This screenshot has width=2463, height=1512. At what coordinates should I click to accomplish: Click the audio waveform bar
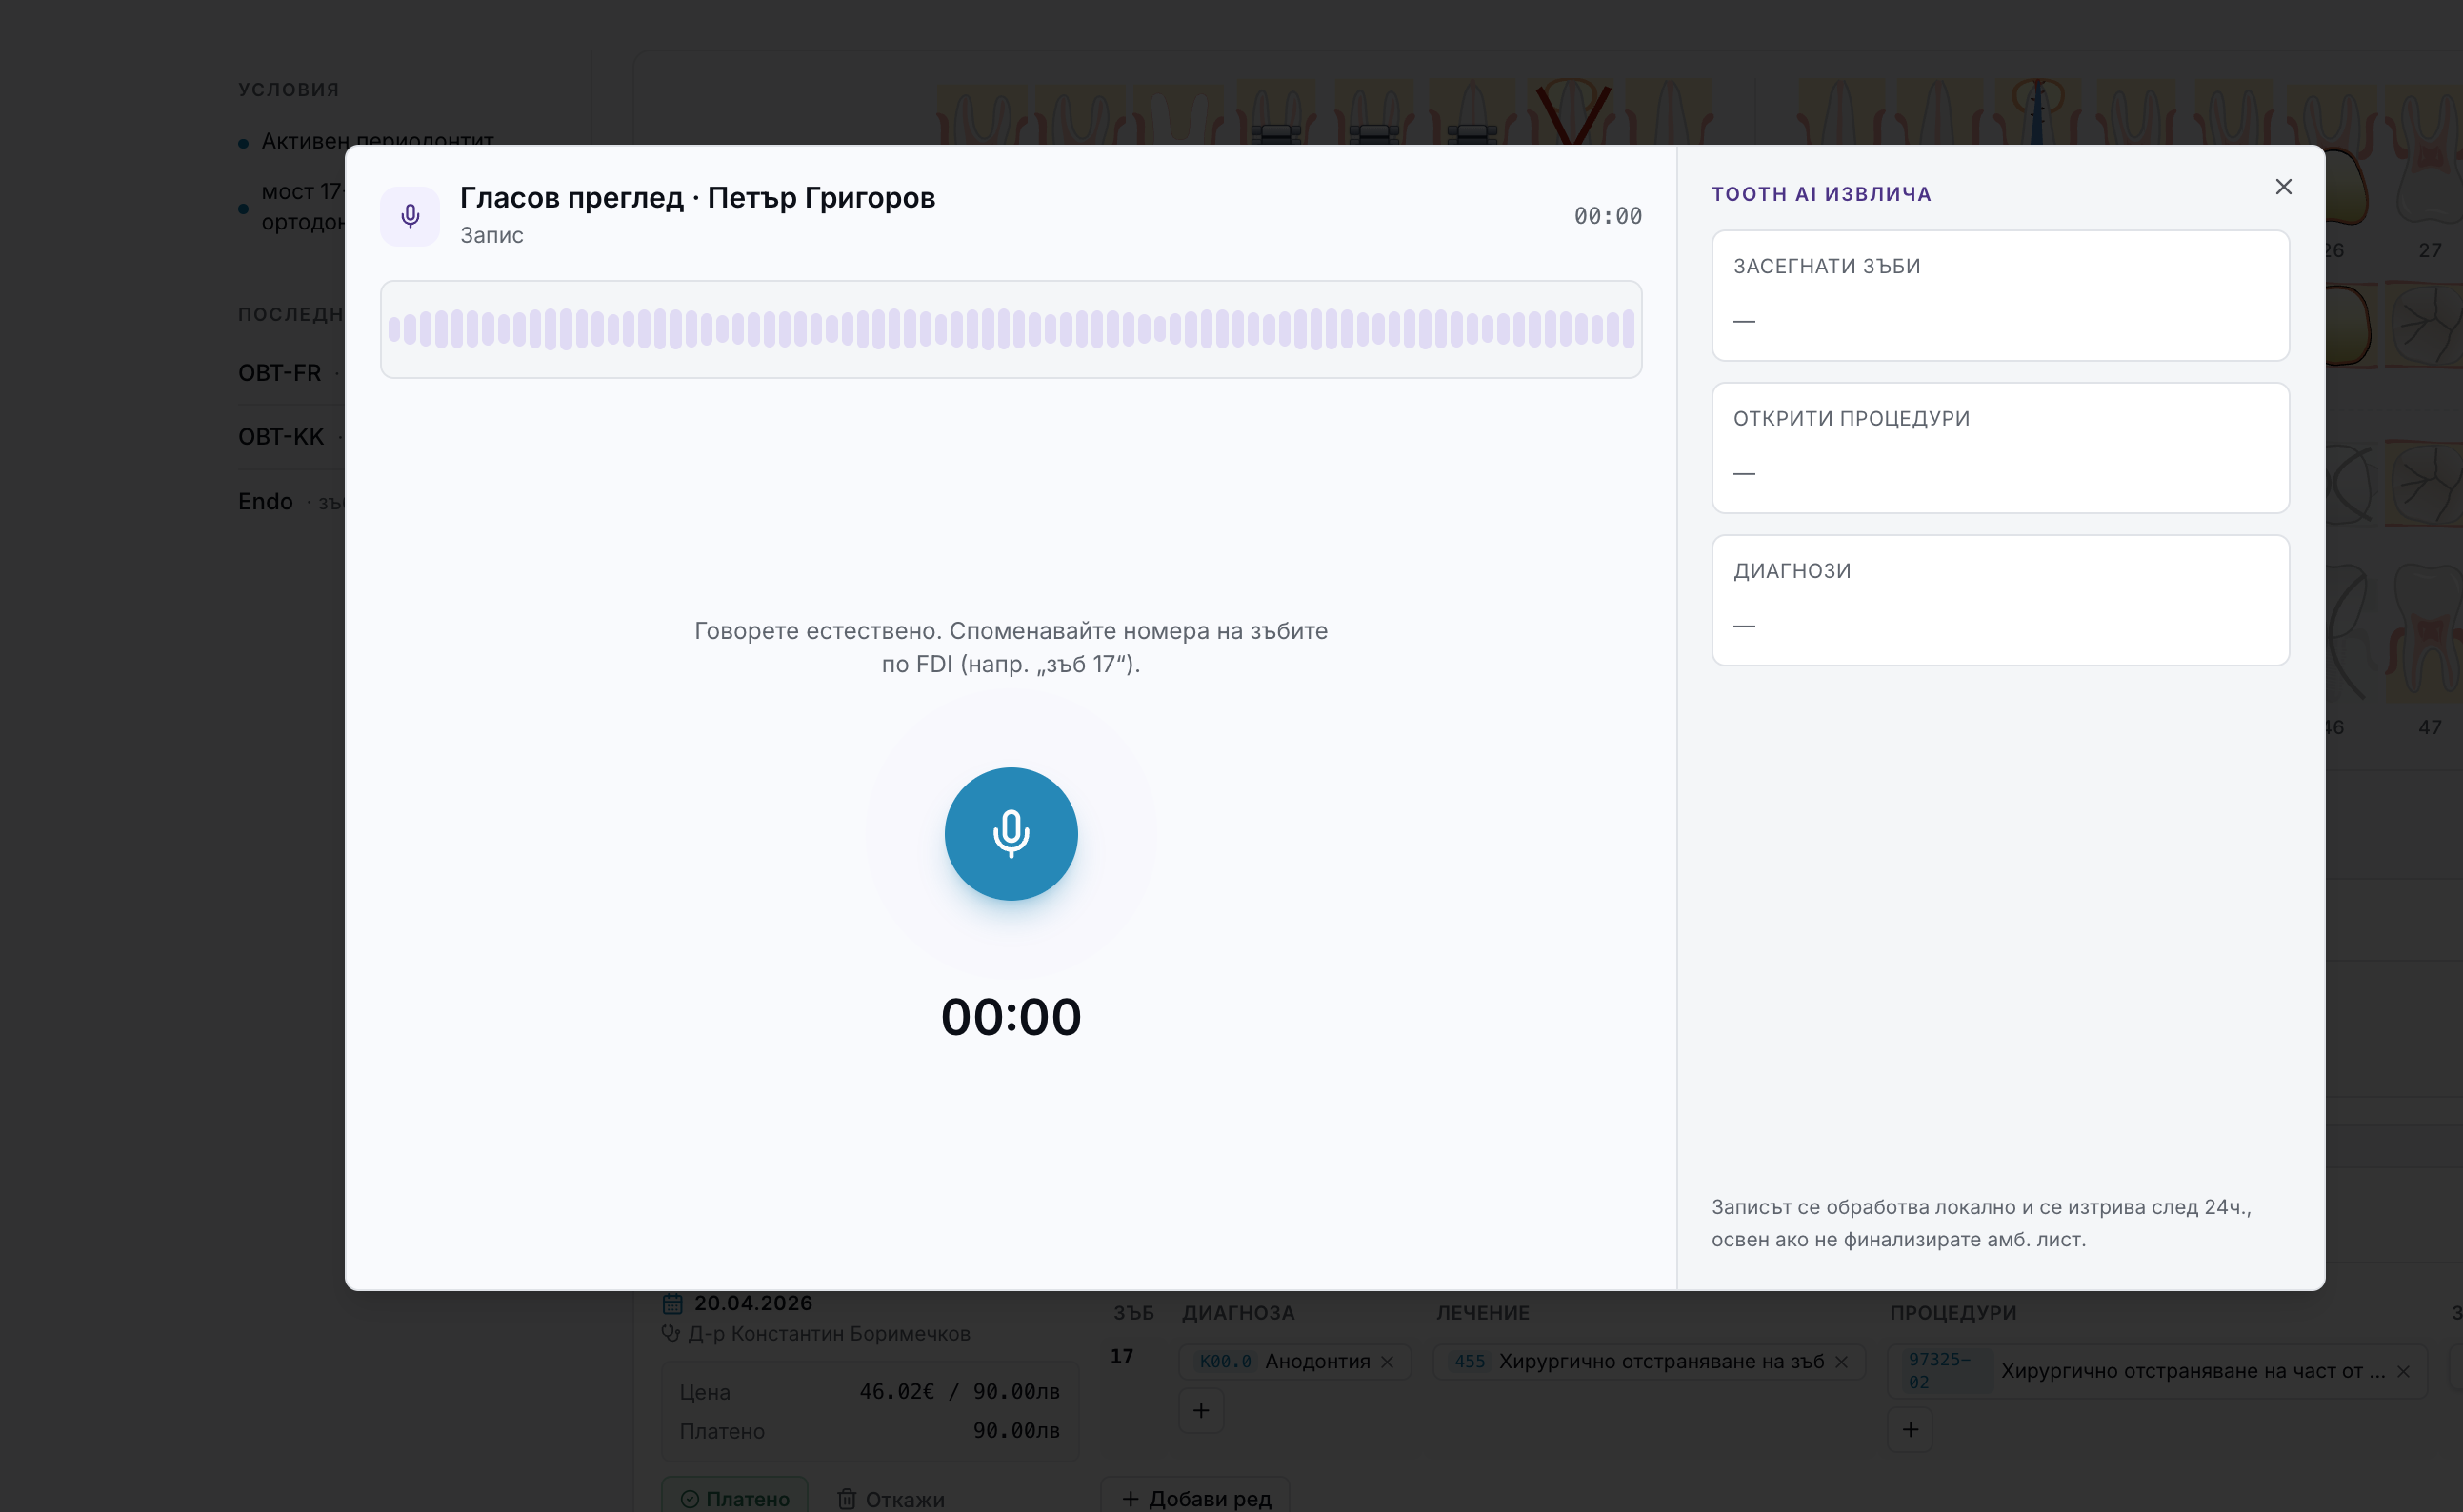[1011, 329]
